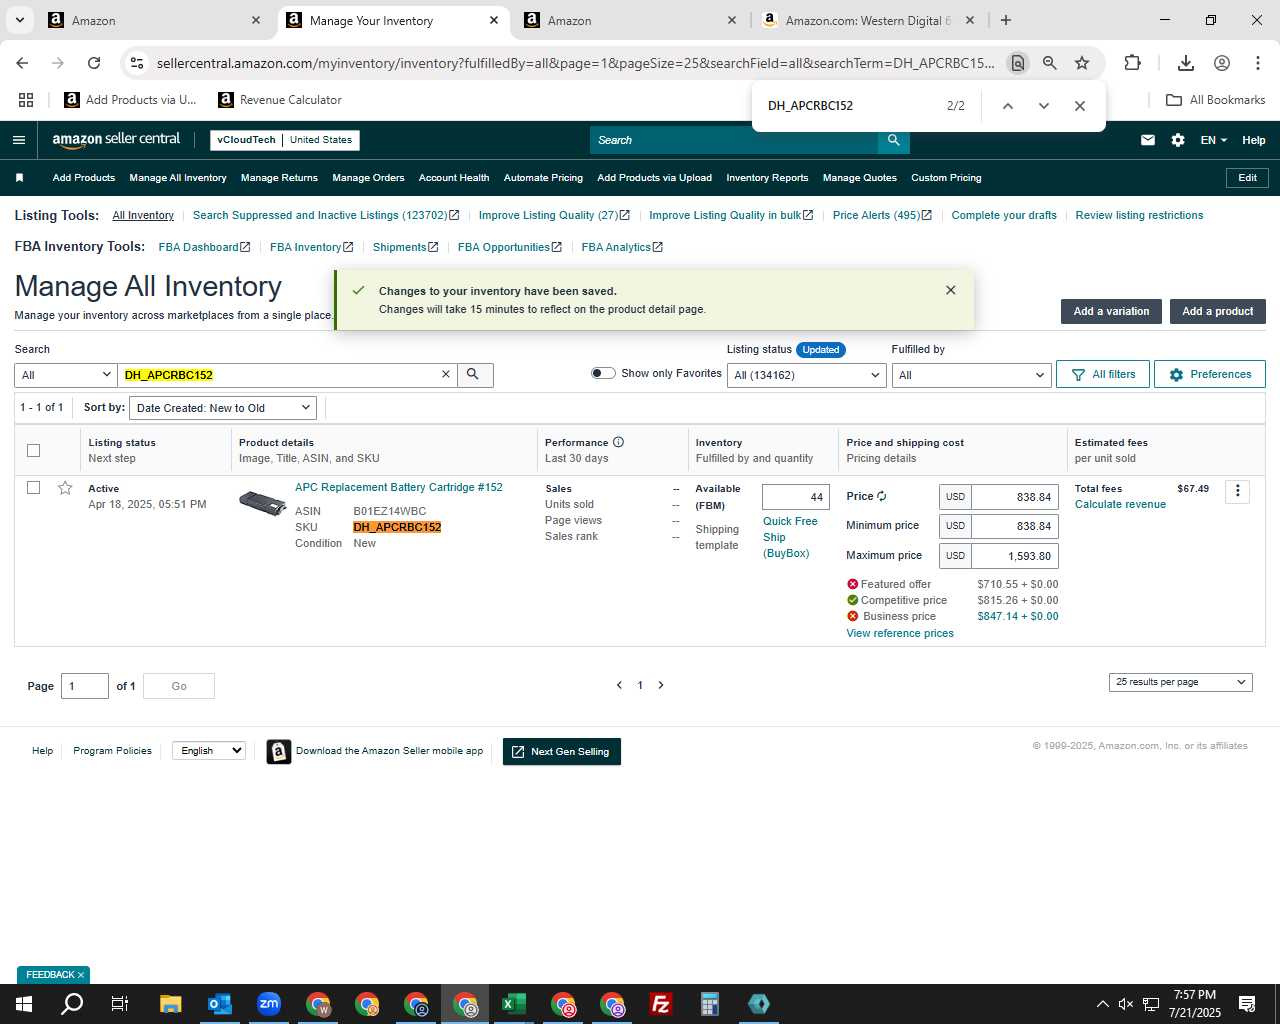Close the find-in-page bar

pos(1080,106)
